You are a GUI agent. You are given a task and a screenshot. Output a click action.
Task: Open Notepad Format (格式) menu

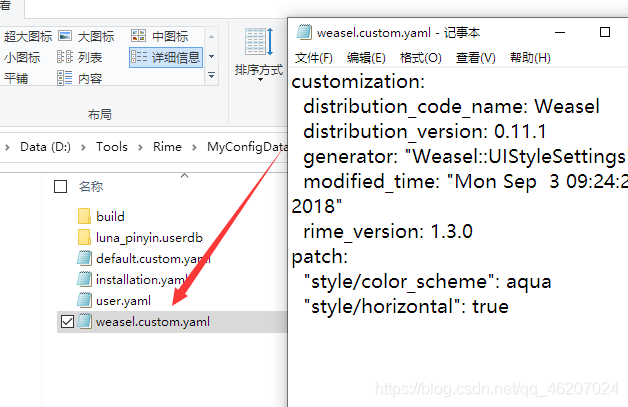(421, 58)
